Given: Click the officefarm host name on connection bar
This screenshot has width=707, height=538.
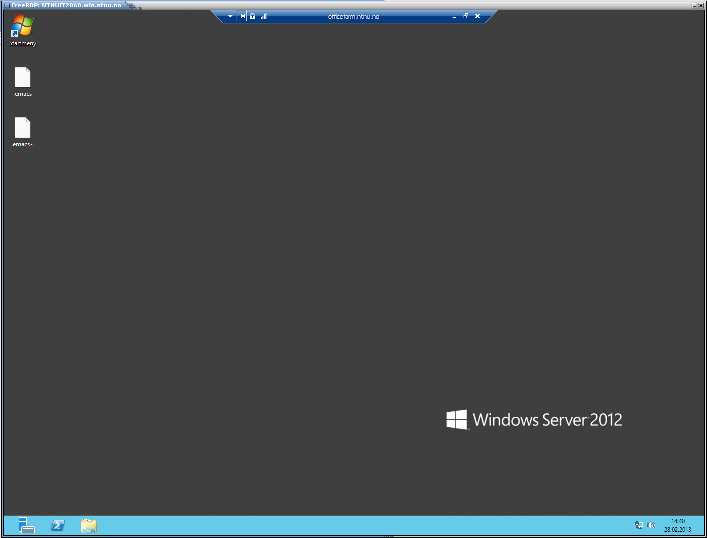Looking at the screenshot, I should pos(353,17).
